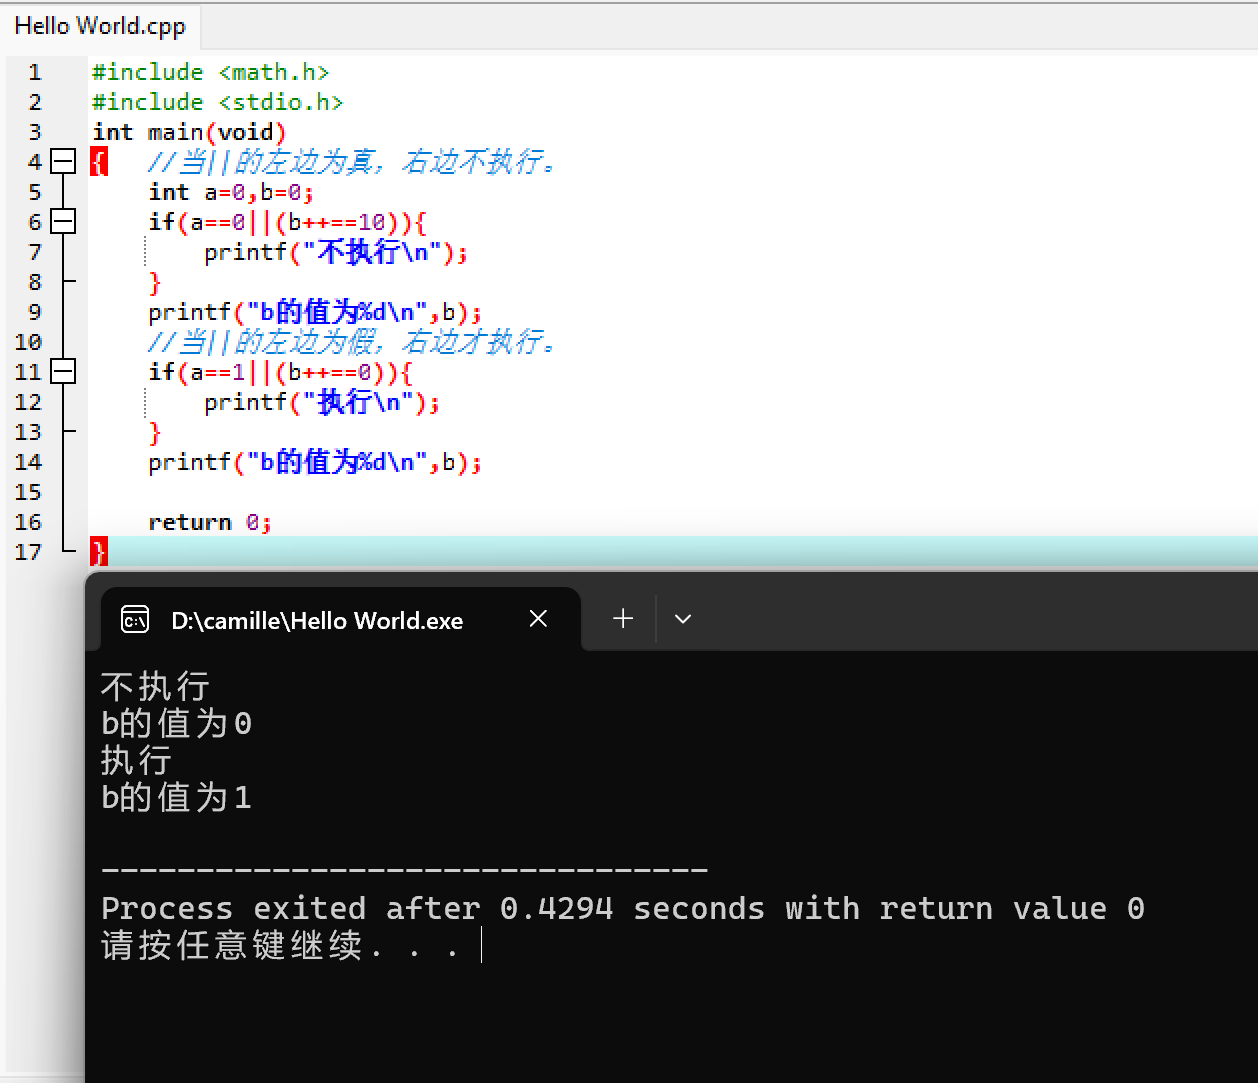
Task: Click the comment on line 4
Action: point(353,162)
